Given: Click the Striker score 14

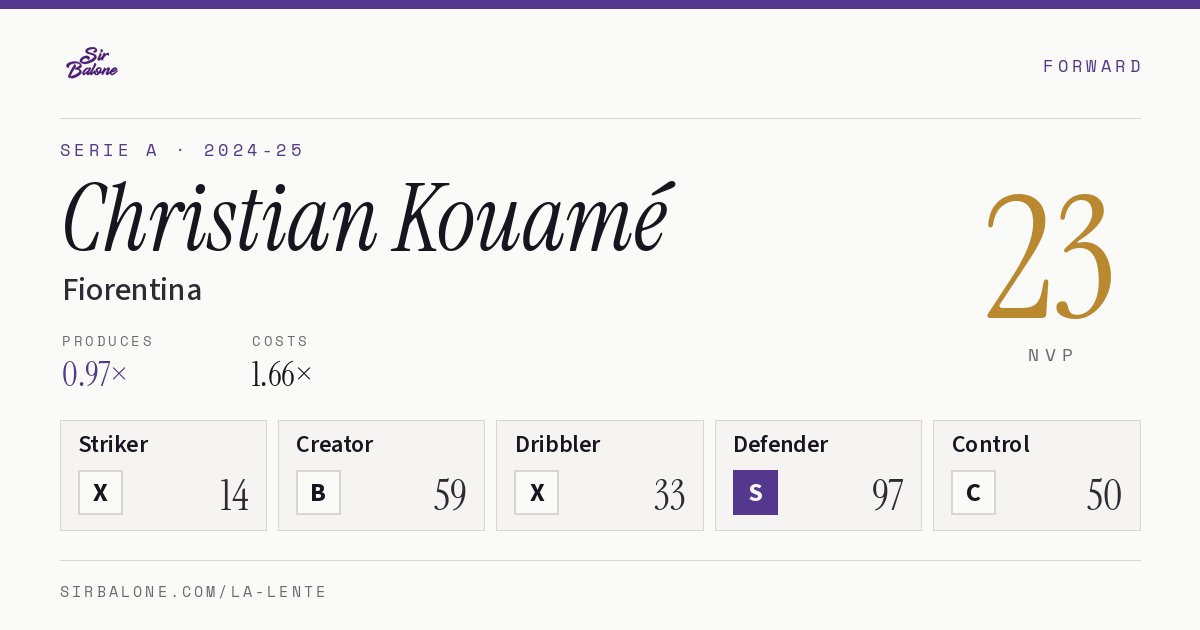Looking at the screenshot, I should coord(234,495).
